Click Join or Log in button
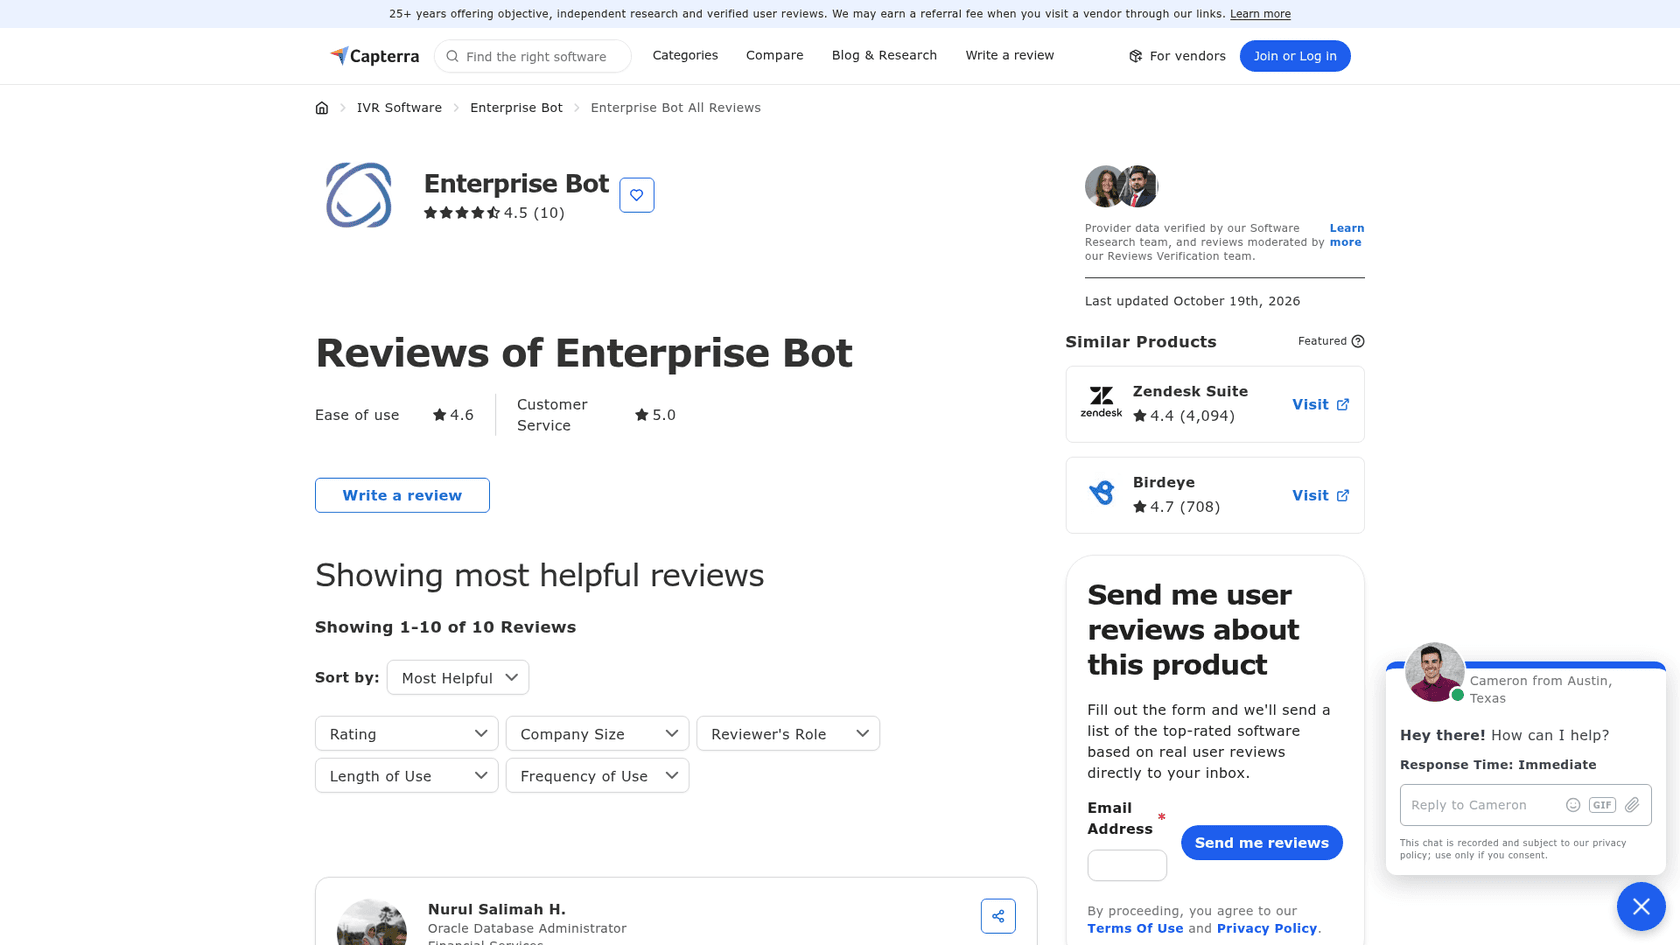This screenshot has width=1680, height=945. (x=1295, y=56)
